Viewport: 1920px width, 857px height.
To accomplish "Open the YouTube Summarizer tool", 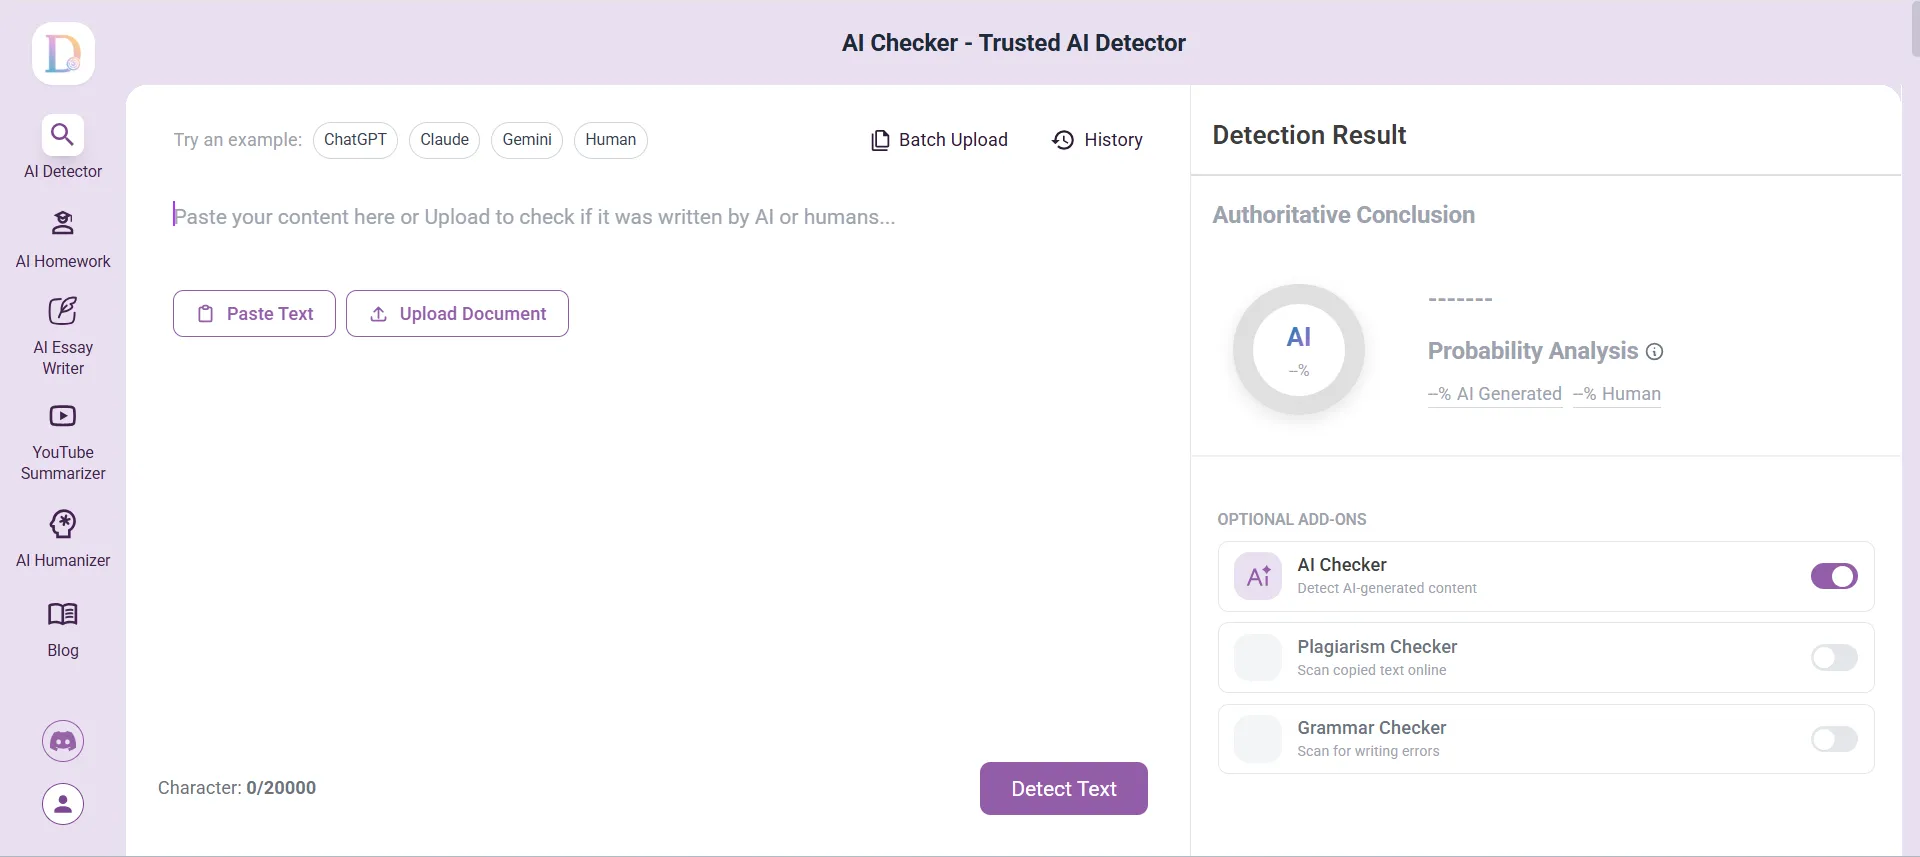I will pos(63,416).
